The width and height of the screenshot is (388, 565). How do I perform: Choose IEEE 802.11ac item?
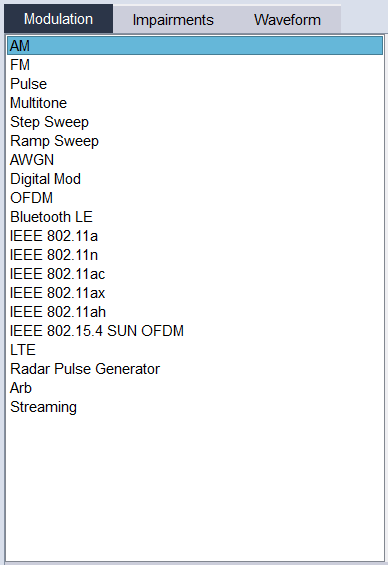(195, 274)
